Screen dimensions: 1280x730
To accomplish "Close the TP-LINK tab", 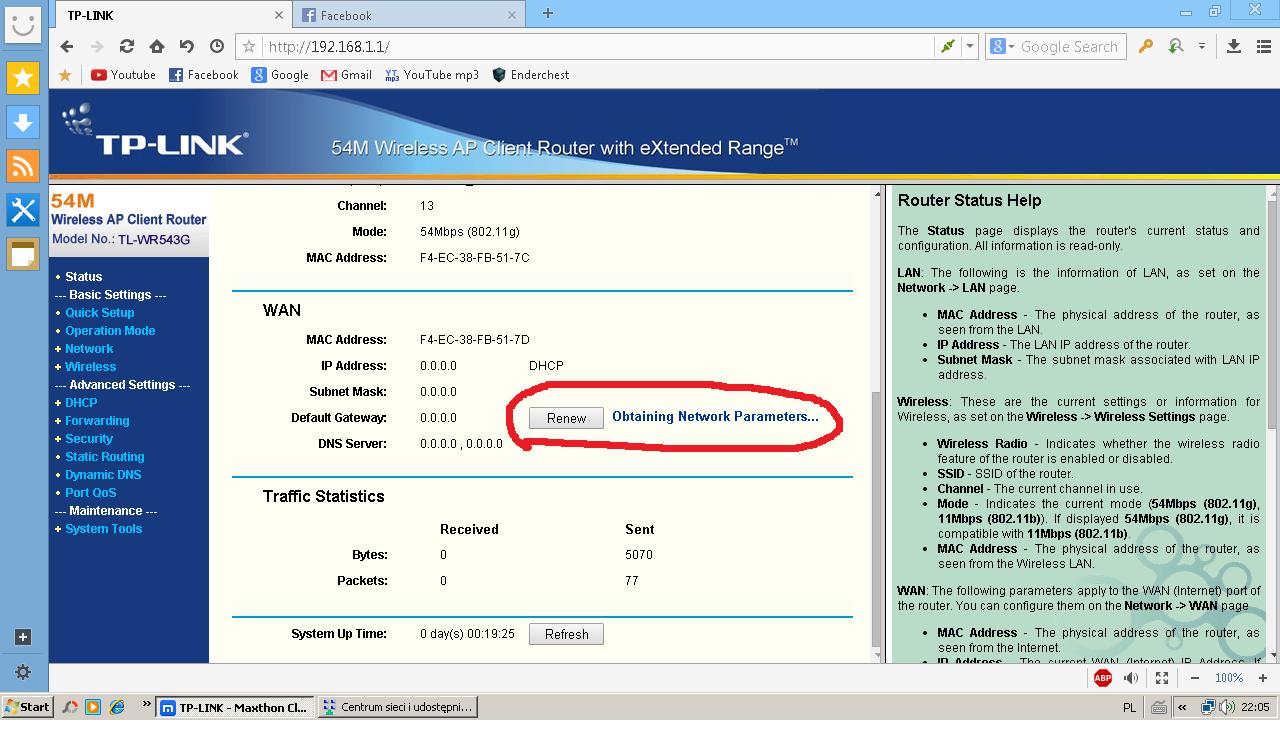I will [279, 15].
